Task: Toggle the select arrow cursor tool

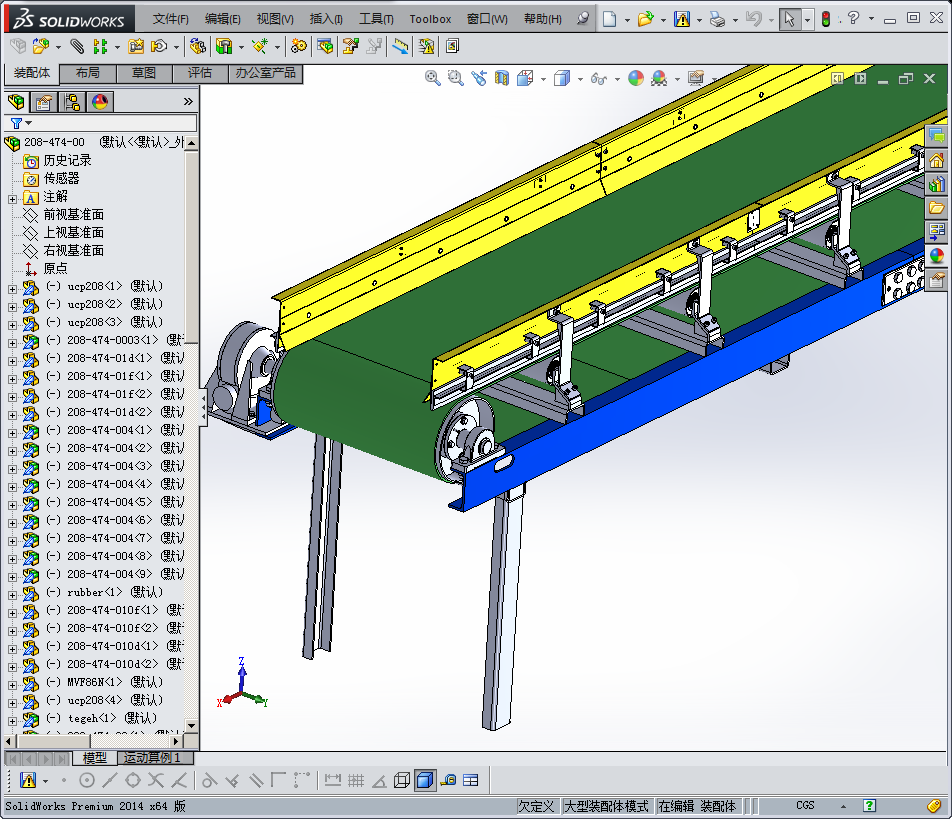Action: coord(789,19)
